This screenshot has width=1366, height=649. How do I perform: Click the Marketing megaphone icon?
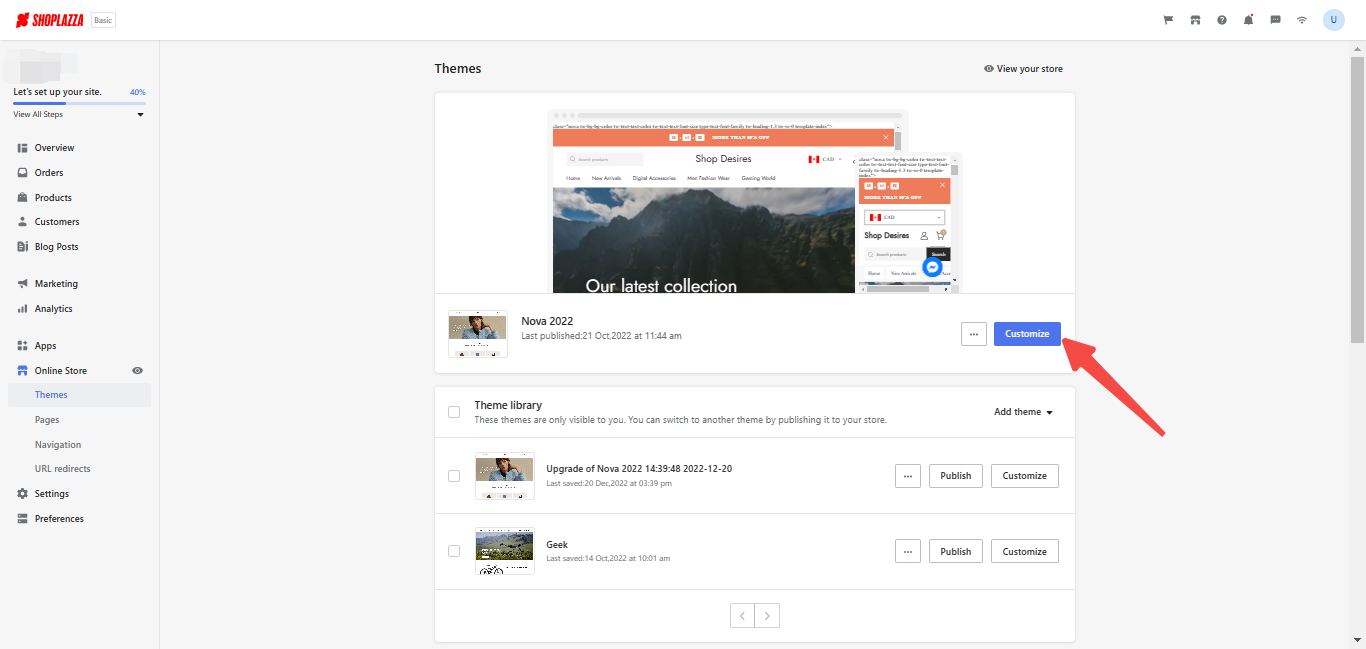[22, 284]
